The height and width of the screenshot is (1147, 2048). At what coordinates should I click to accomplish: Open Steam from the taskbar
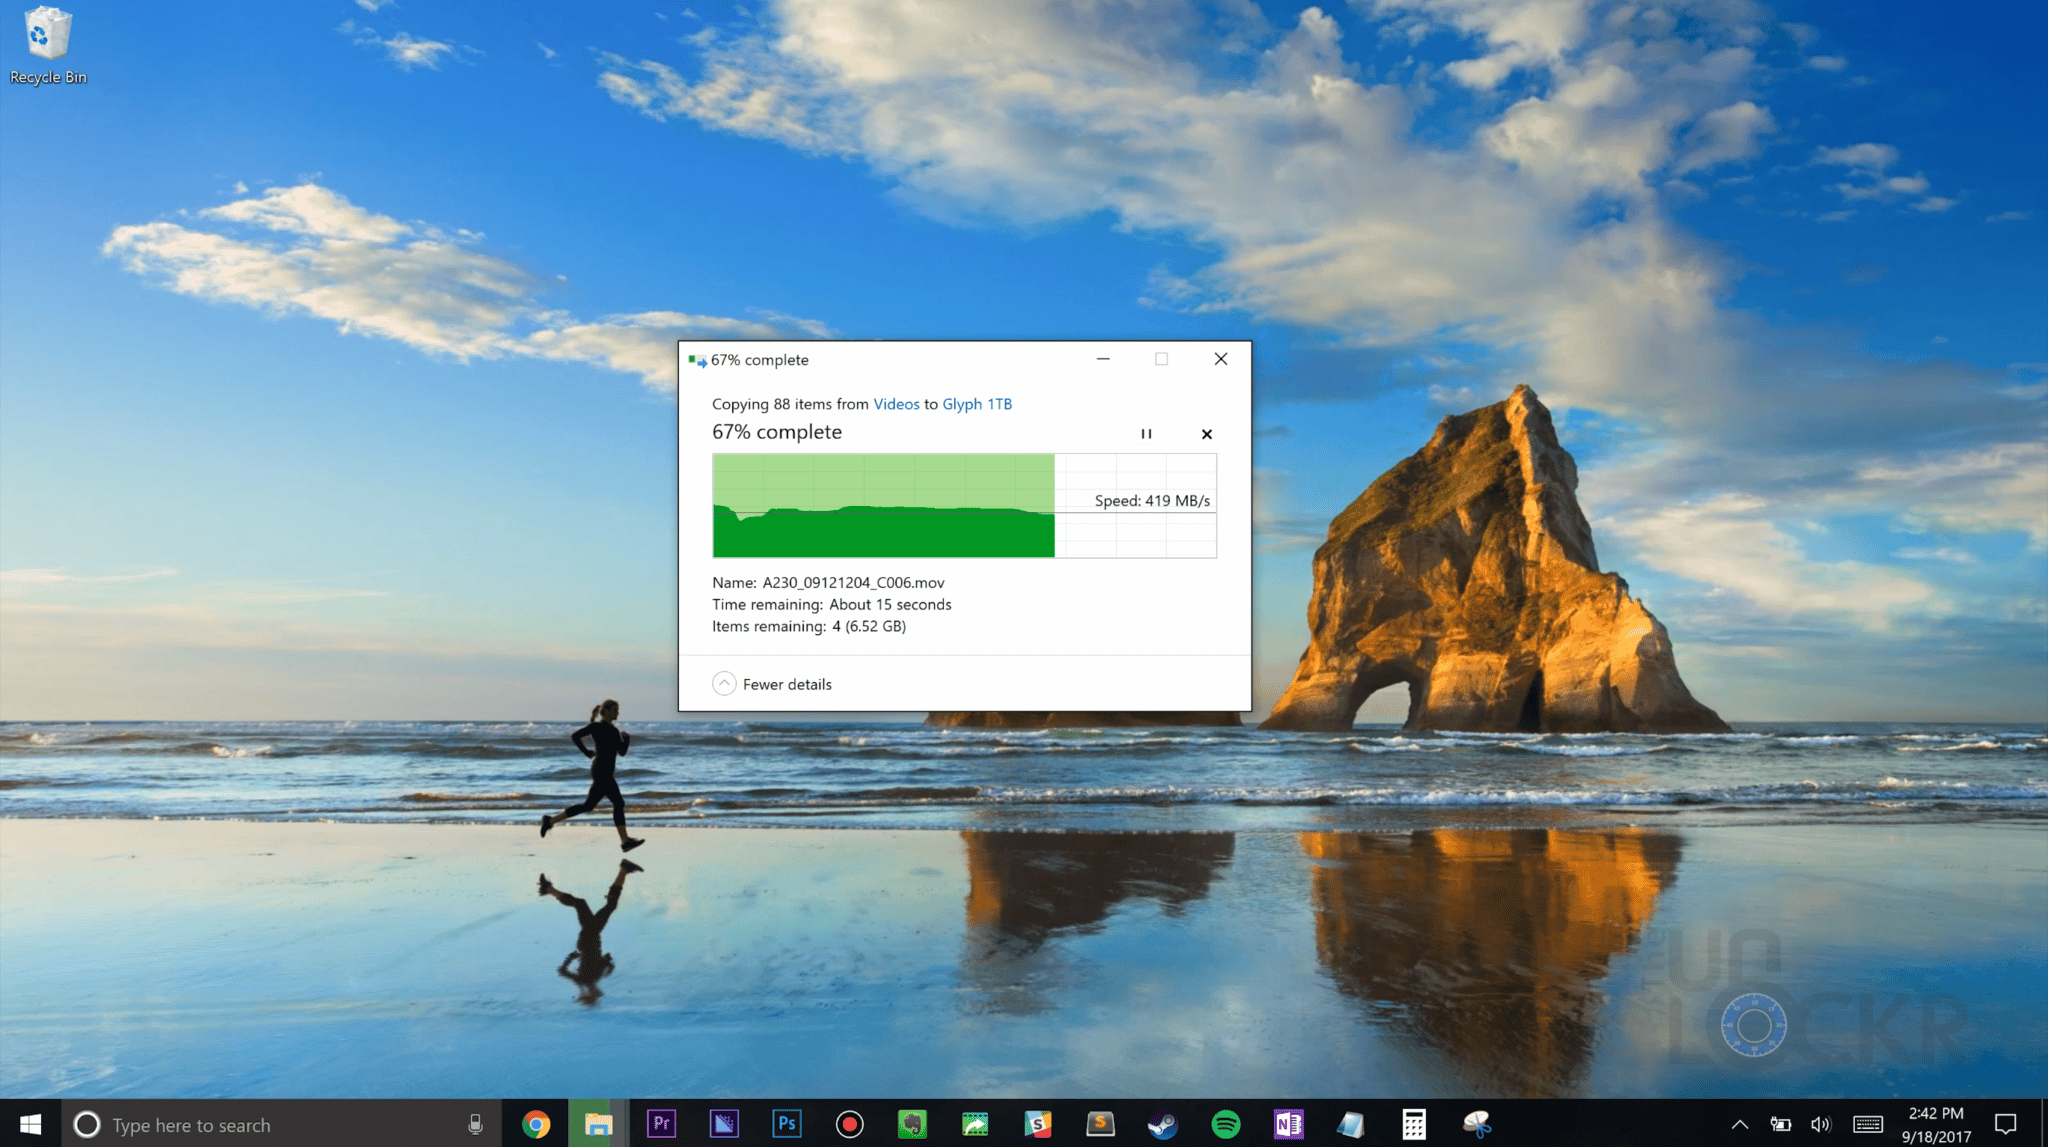(x=1162, y=1124)
